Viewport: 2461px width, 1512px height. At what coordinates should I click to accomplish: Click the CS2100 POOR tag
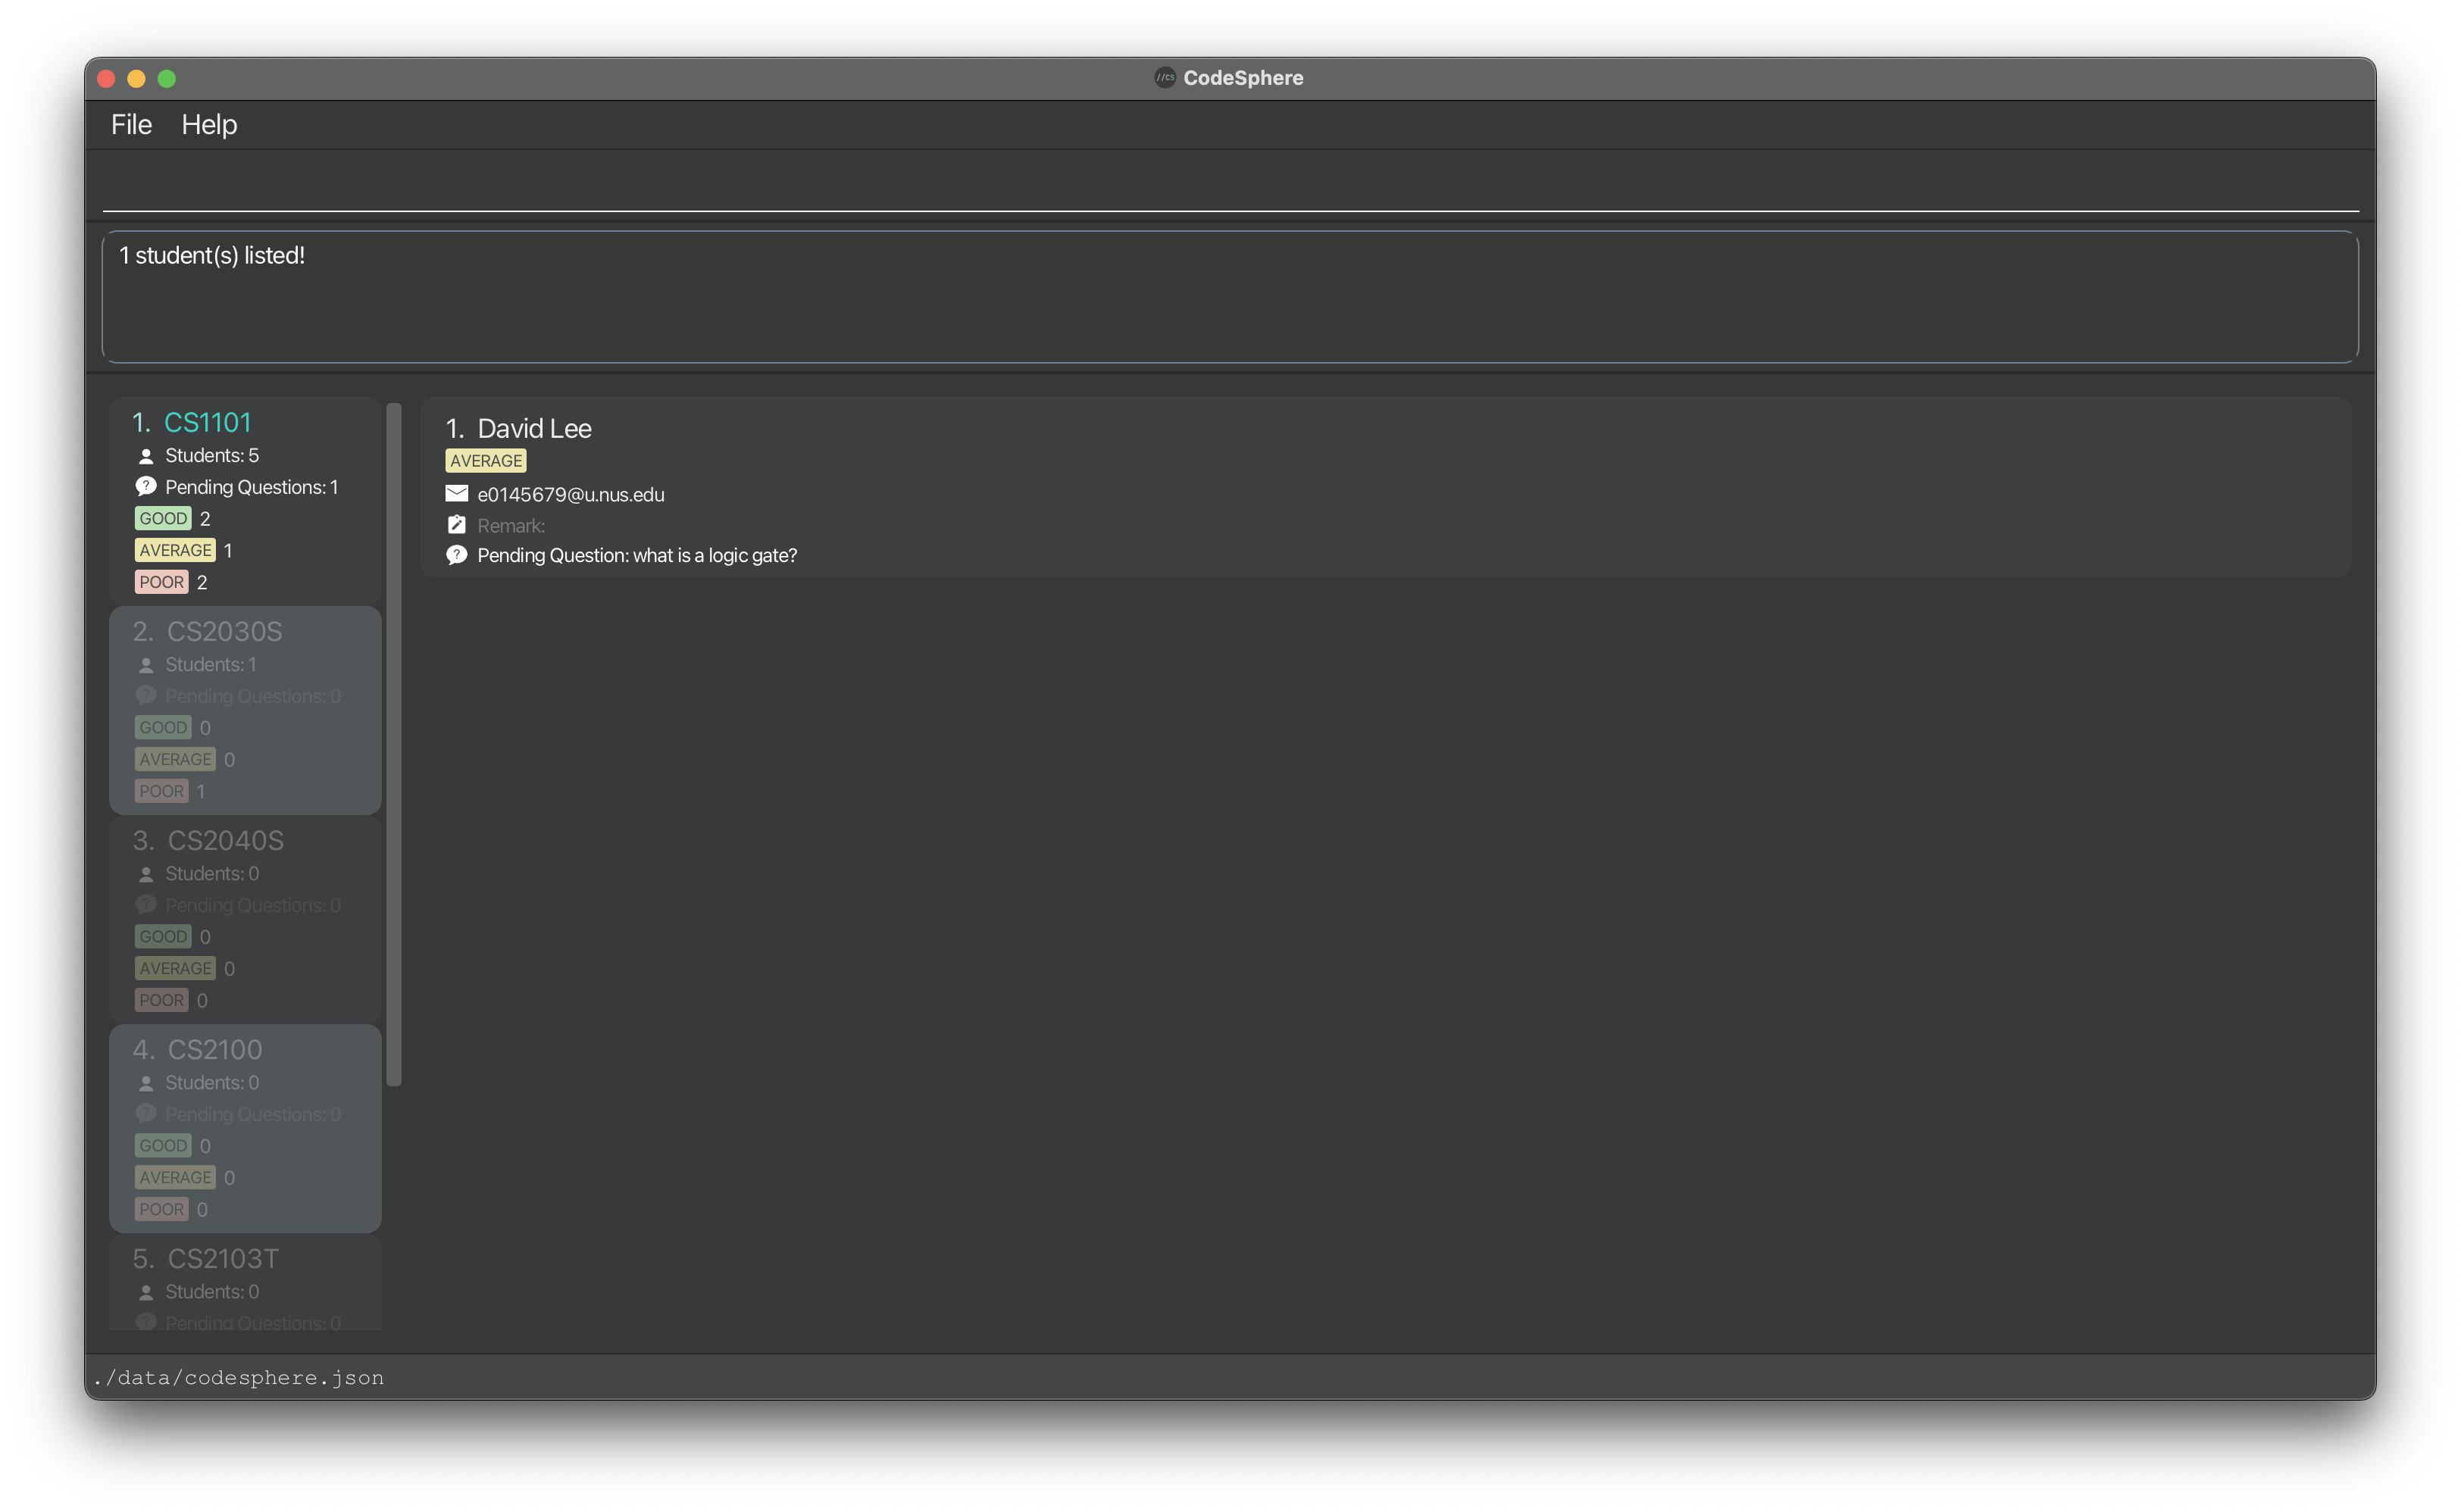161,1209
